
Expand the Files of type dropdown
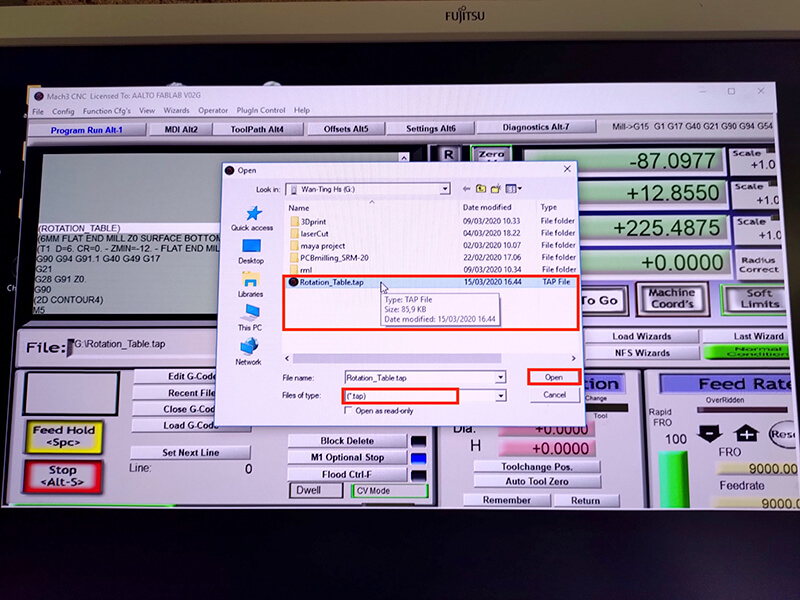[499, 396]
